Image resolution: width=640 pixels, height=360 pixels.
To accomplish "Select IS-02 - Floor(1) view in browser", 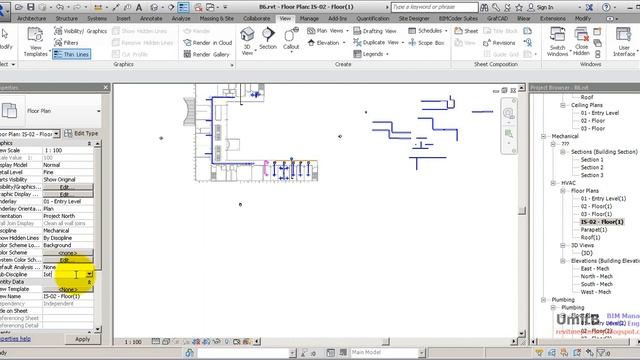I will 602,222.
